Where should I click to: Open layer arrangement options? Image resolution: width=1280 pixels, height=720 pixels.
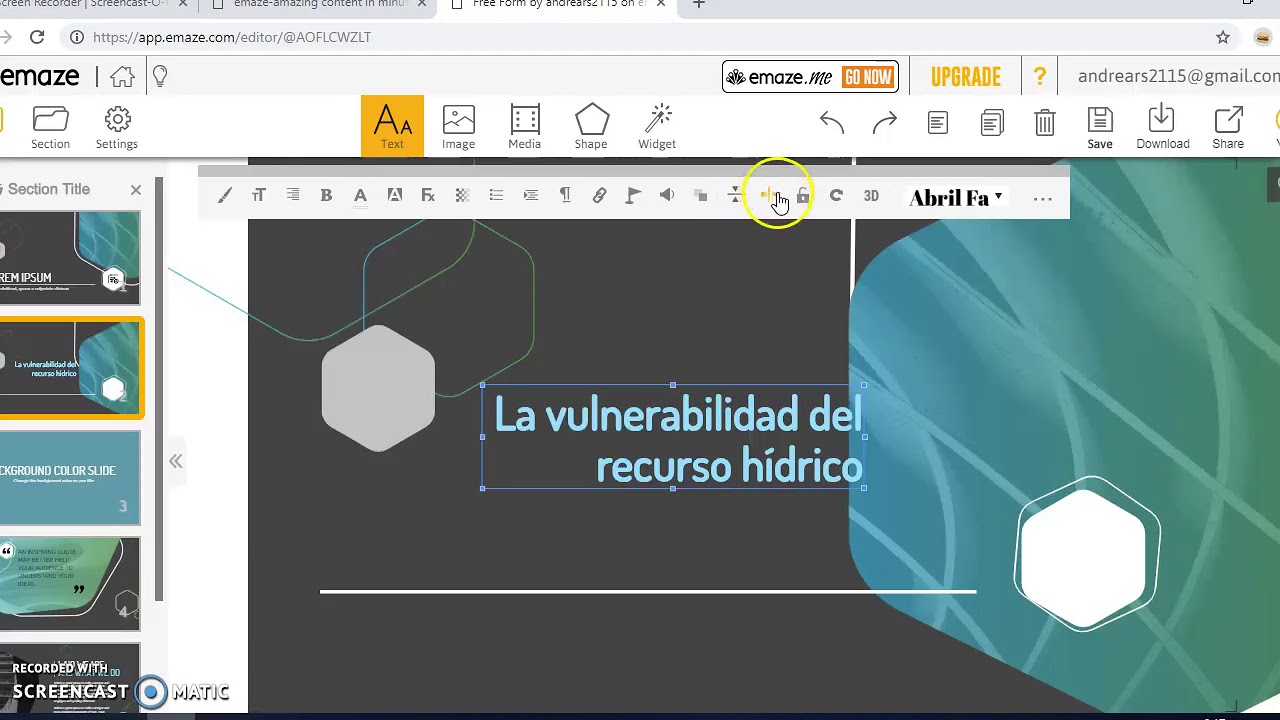point(701,196)
